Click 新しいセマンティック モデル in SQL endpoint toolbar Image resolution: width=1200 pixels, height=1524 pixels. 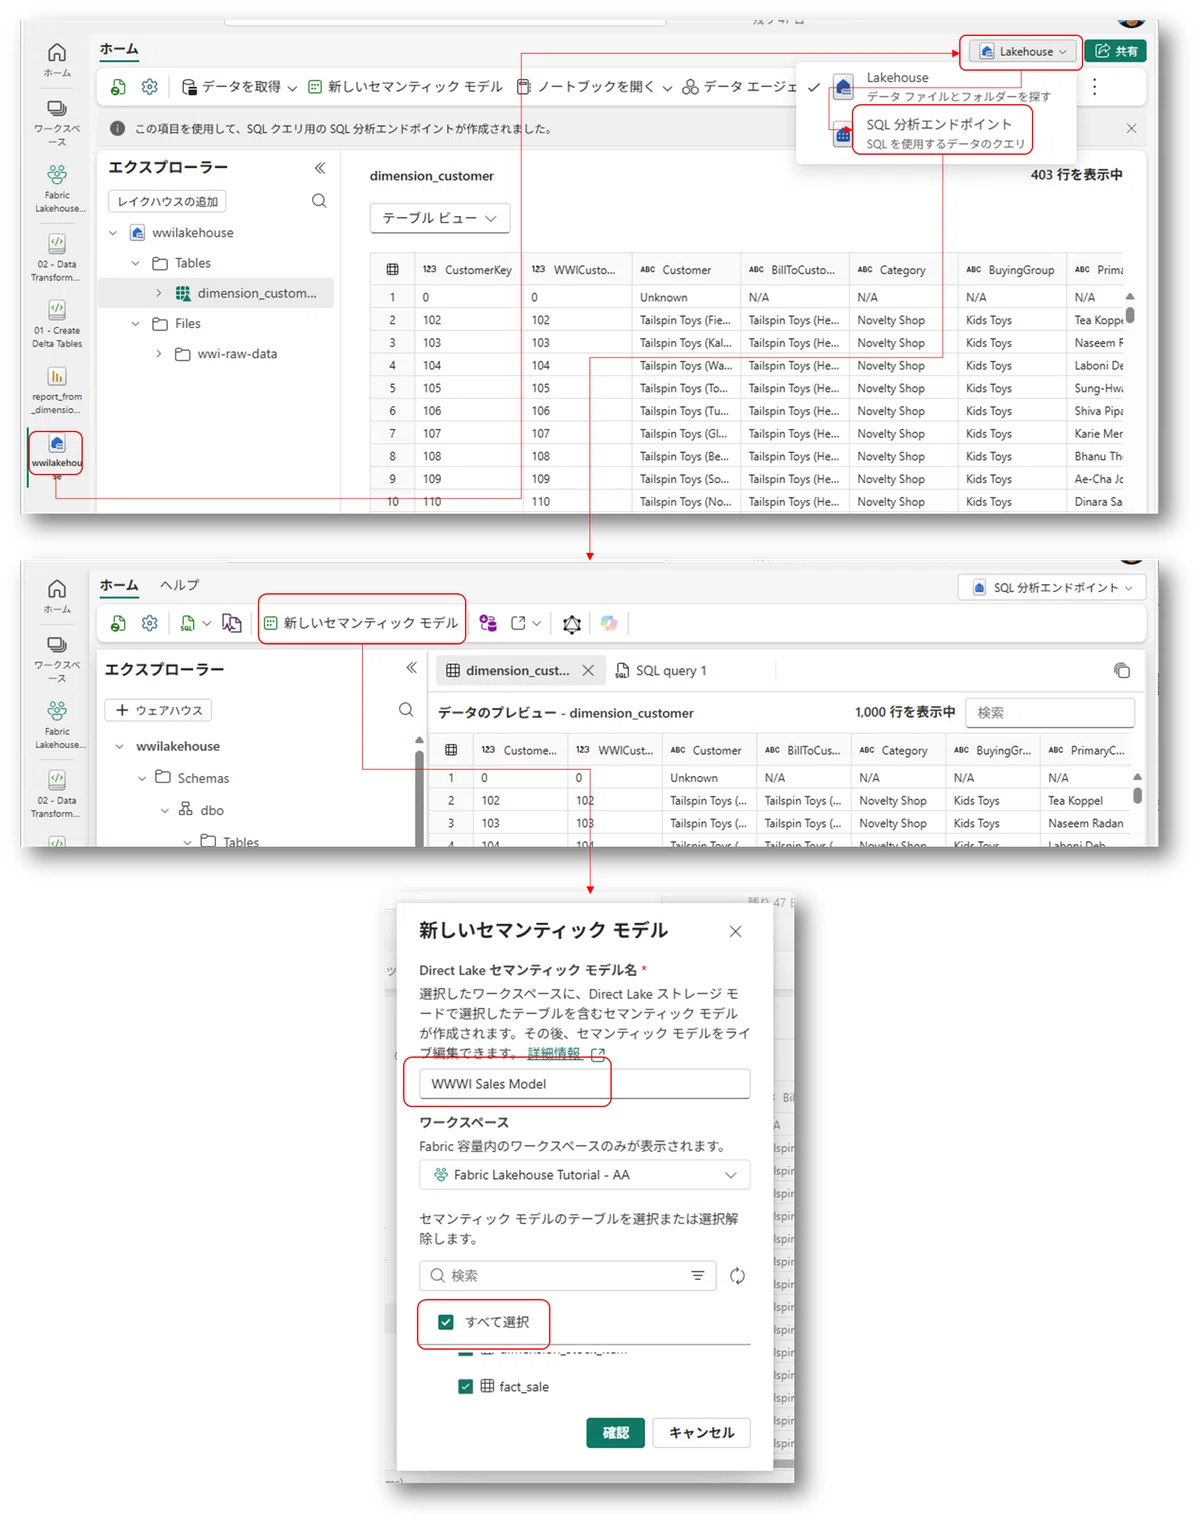click(x=361, y=623)
